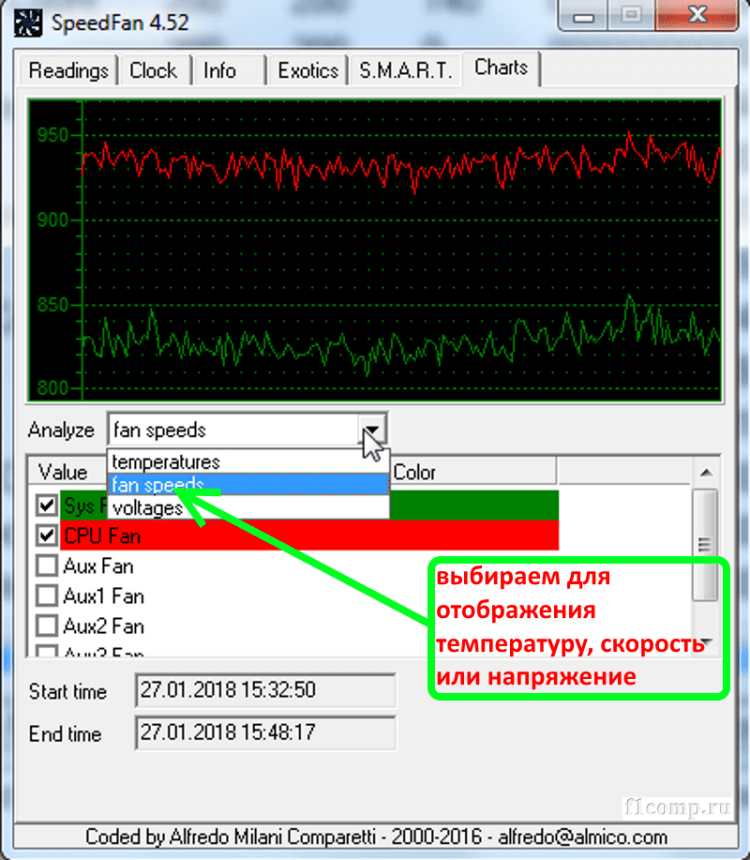Uncheck the CPU Fan checkbox
The height and width of the screenshot is (860, 750).
pos(47,535)
